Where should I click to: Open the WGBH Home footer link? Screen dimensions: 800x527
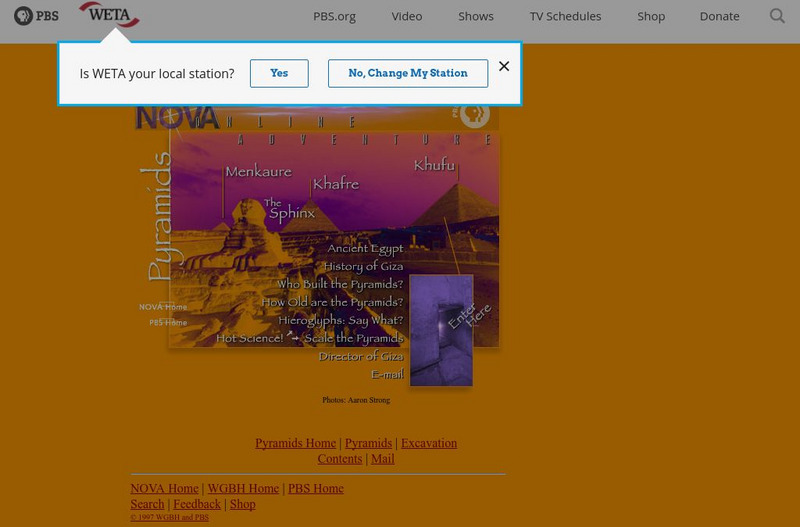point(243,488)
